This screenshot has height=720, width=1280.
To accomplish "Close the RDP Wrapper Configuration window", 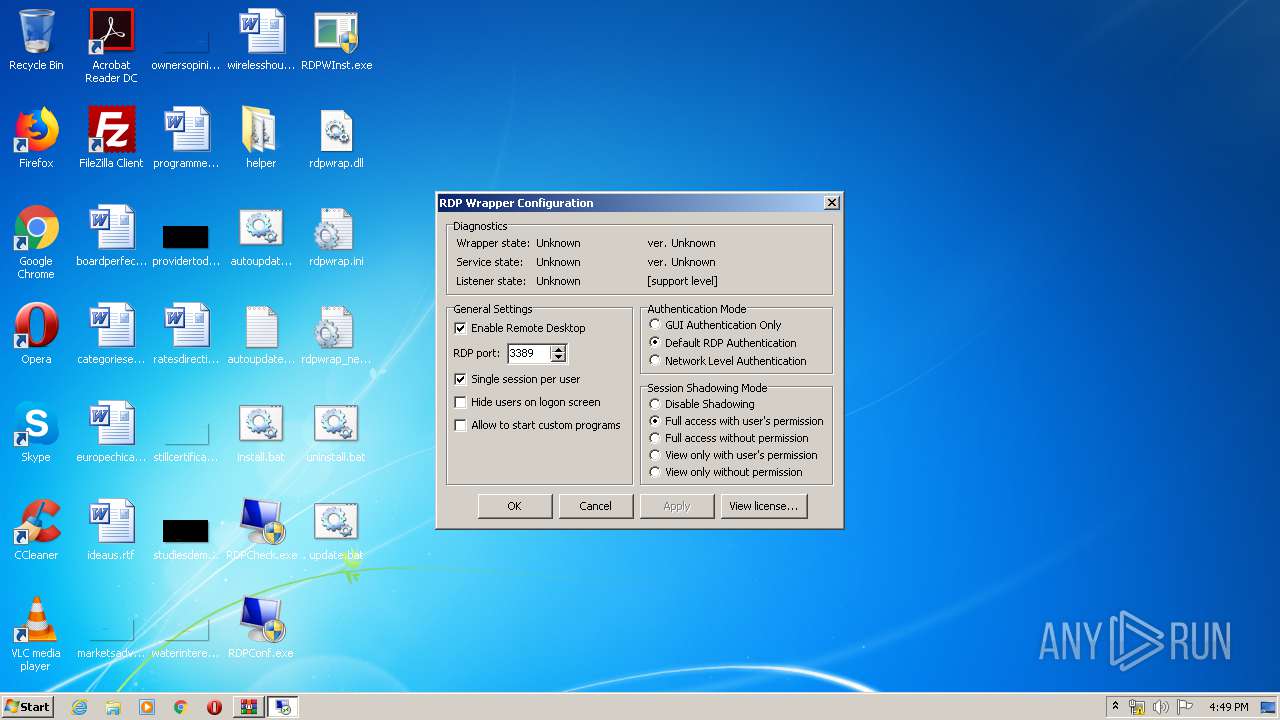I will tap(831, 203).
